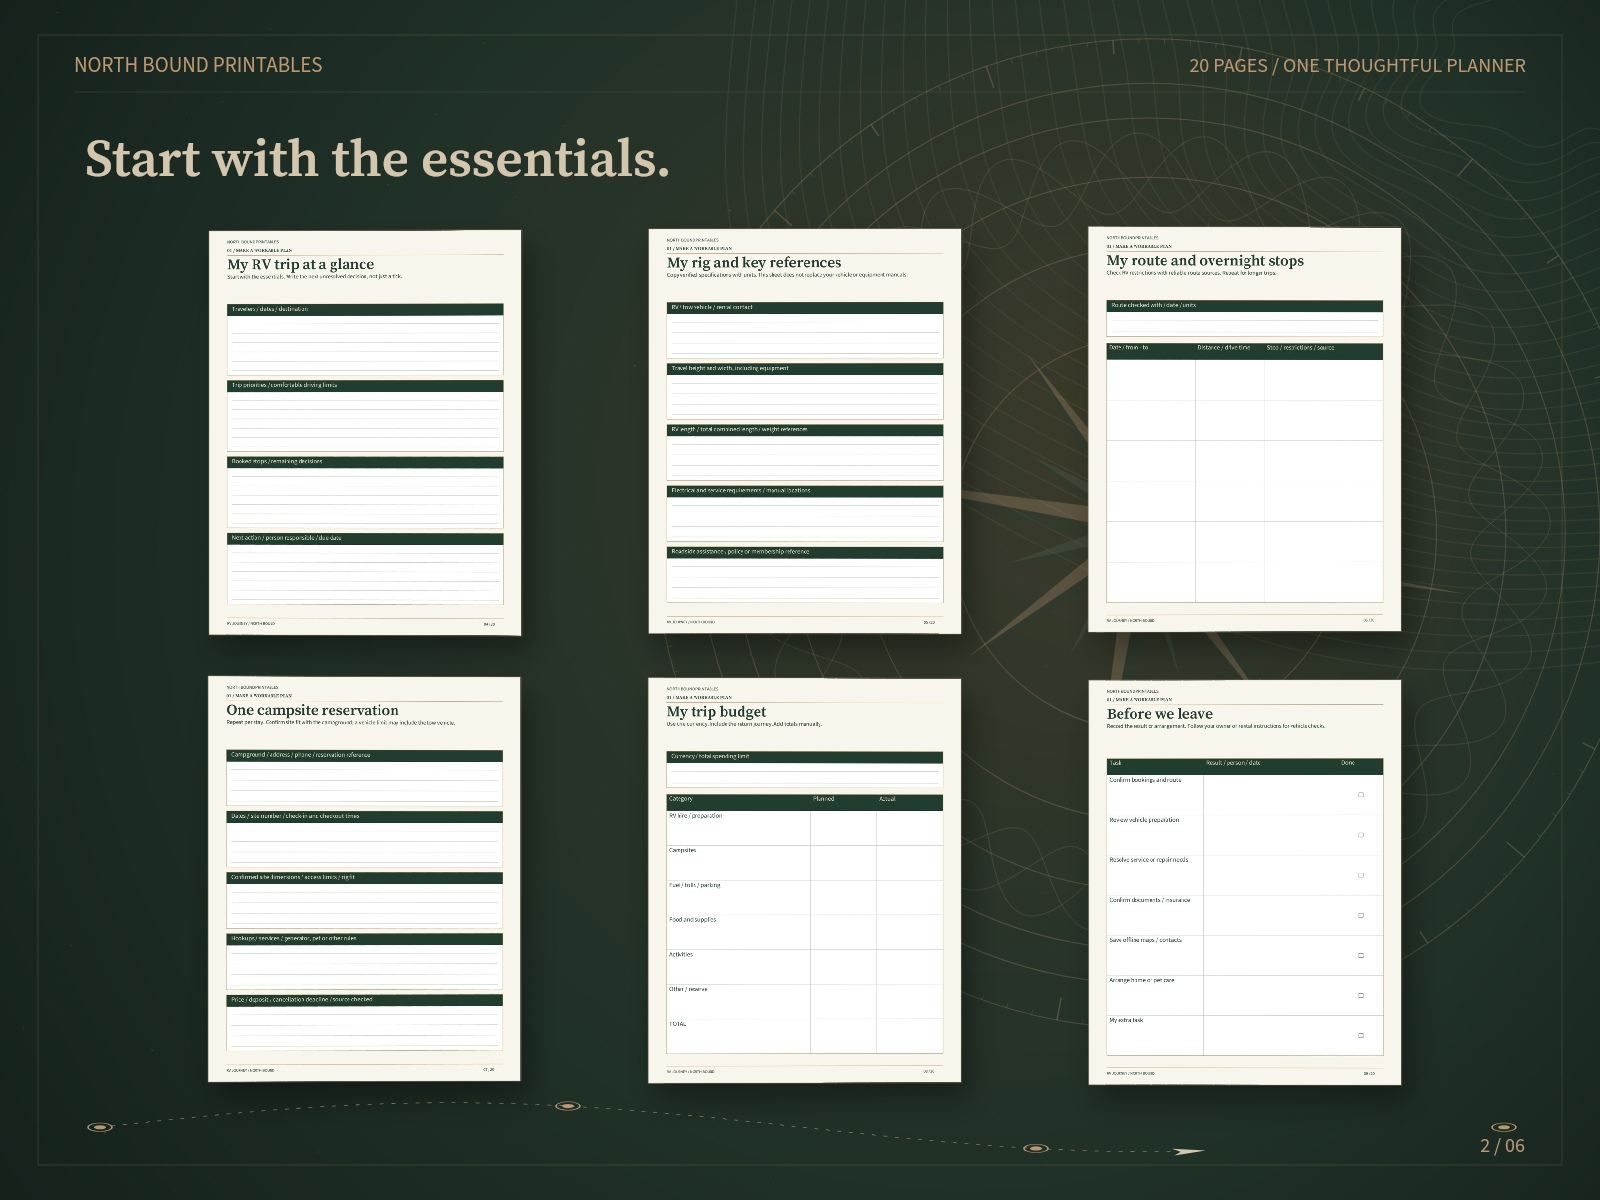This screenshot has height=1200, width=1600.
Task: Click the 'Route checked with / date / units' field
Action: 1245,319
